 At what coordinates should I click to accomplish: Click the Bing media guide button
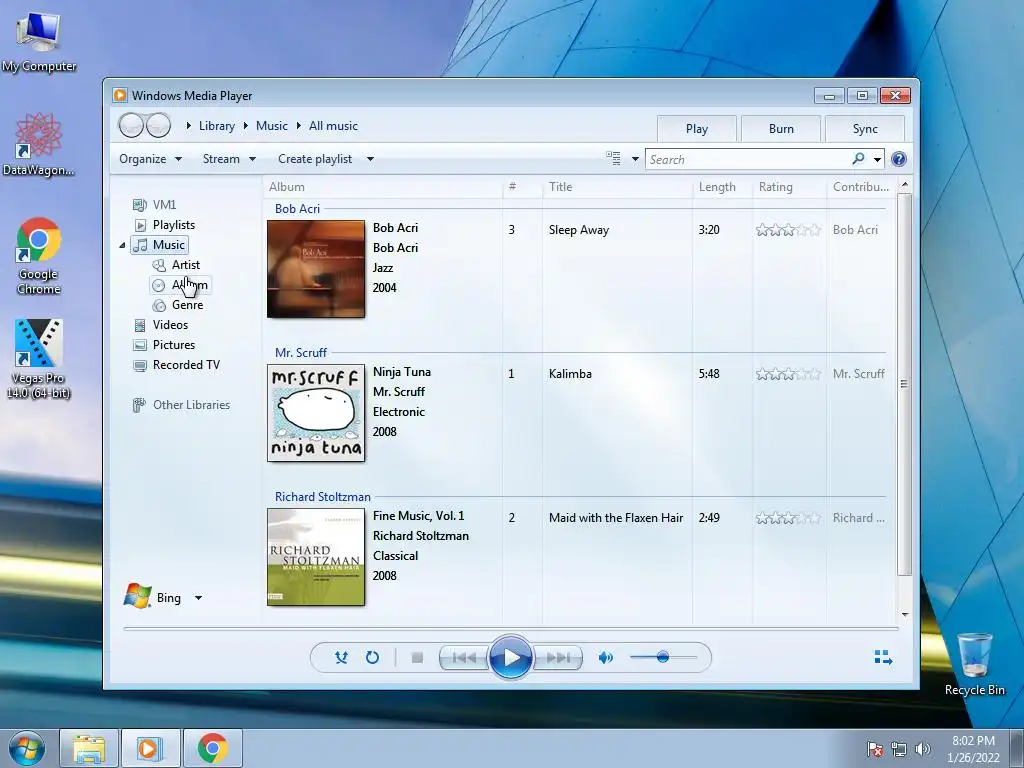[152, 597]
